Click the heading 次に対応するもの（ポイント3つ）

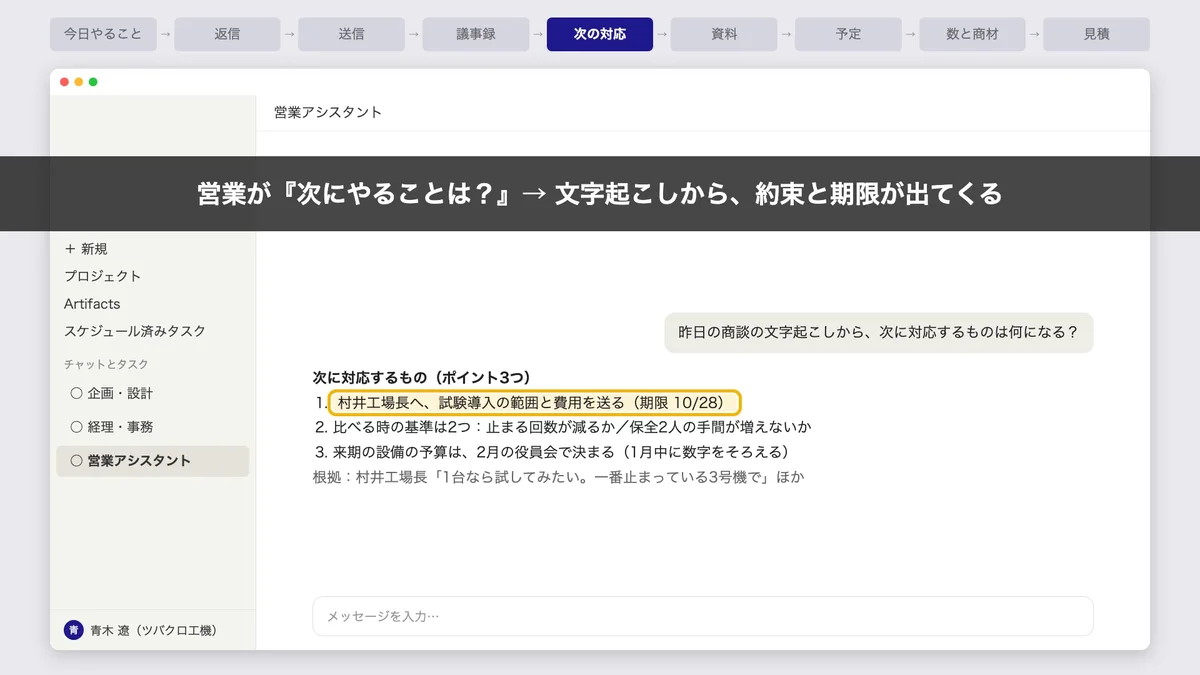[x=422, y=377]
